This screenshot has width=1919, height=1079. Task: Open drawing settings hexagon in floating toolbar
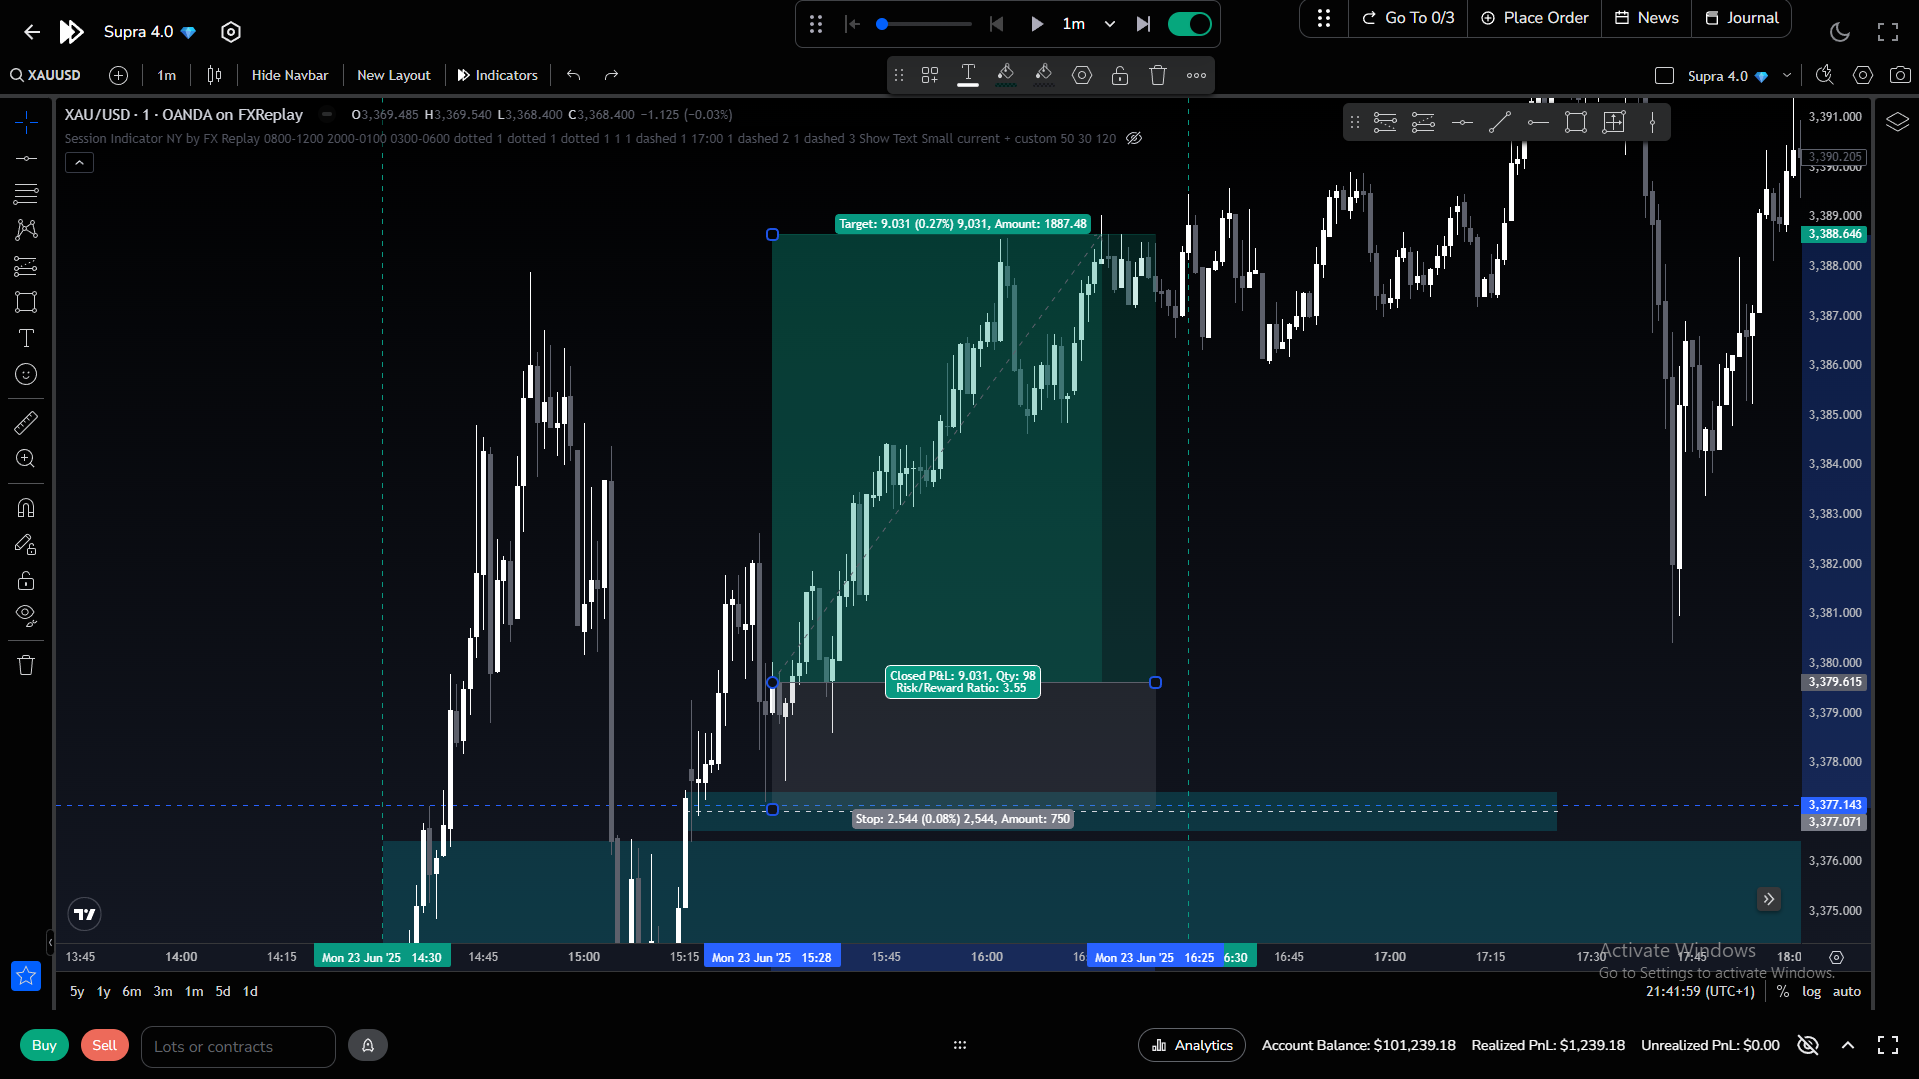click(x=1082, y=75)
